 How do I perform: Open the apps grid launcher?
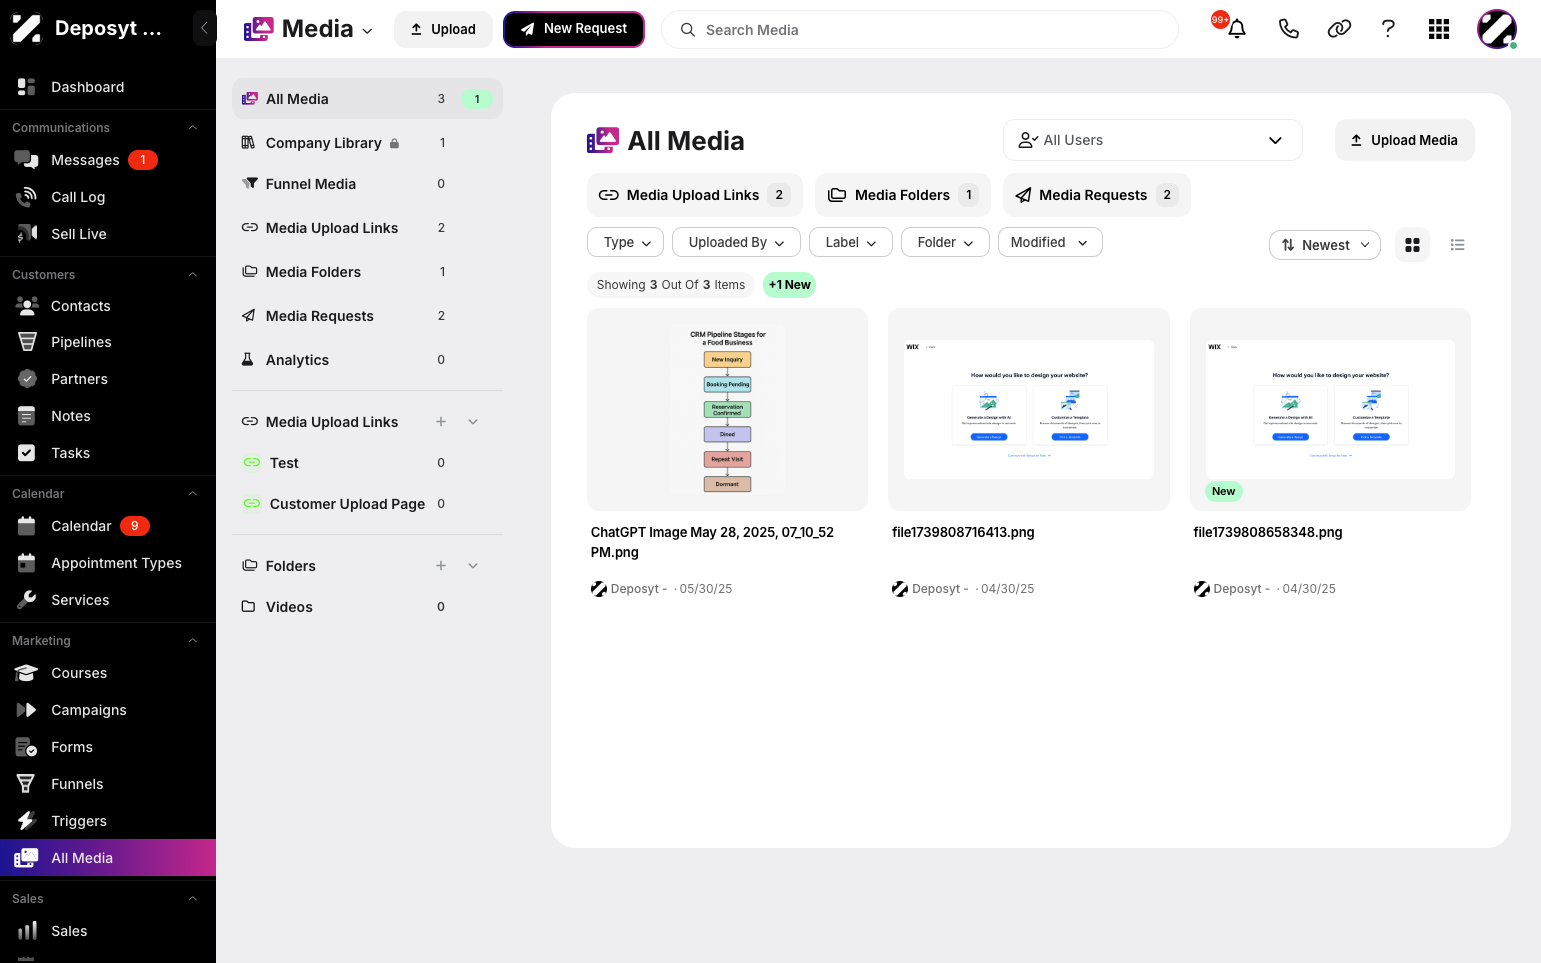1439,29
